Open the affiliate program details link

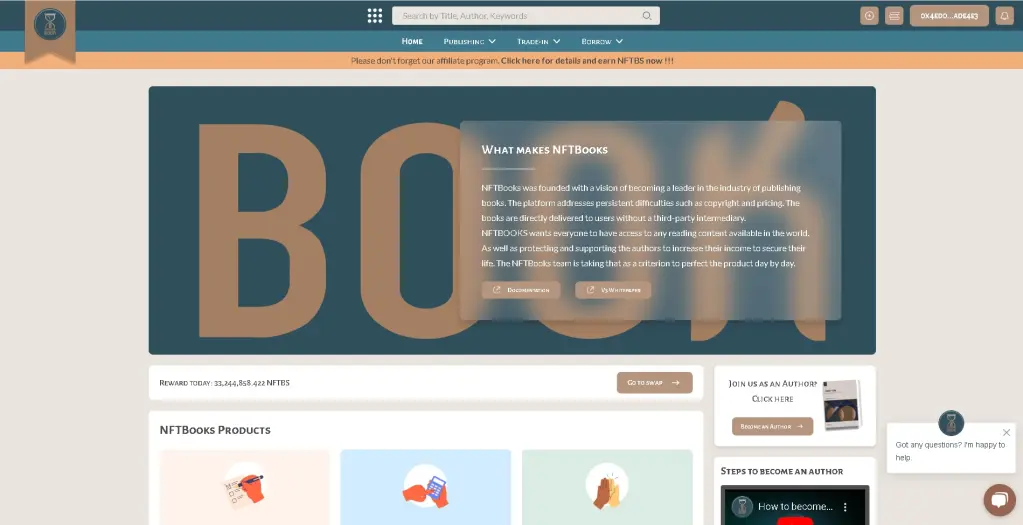(x=587, y=61)
